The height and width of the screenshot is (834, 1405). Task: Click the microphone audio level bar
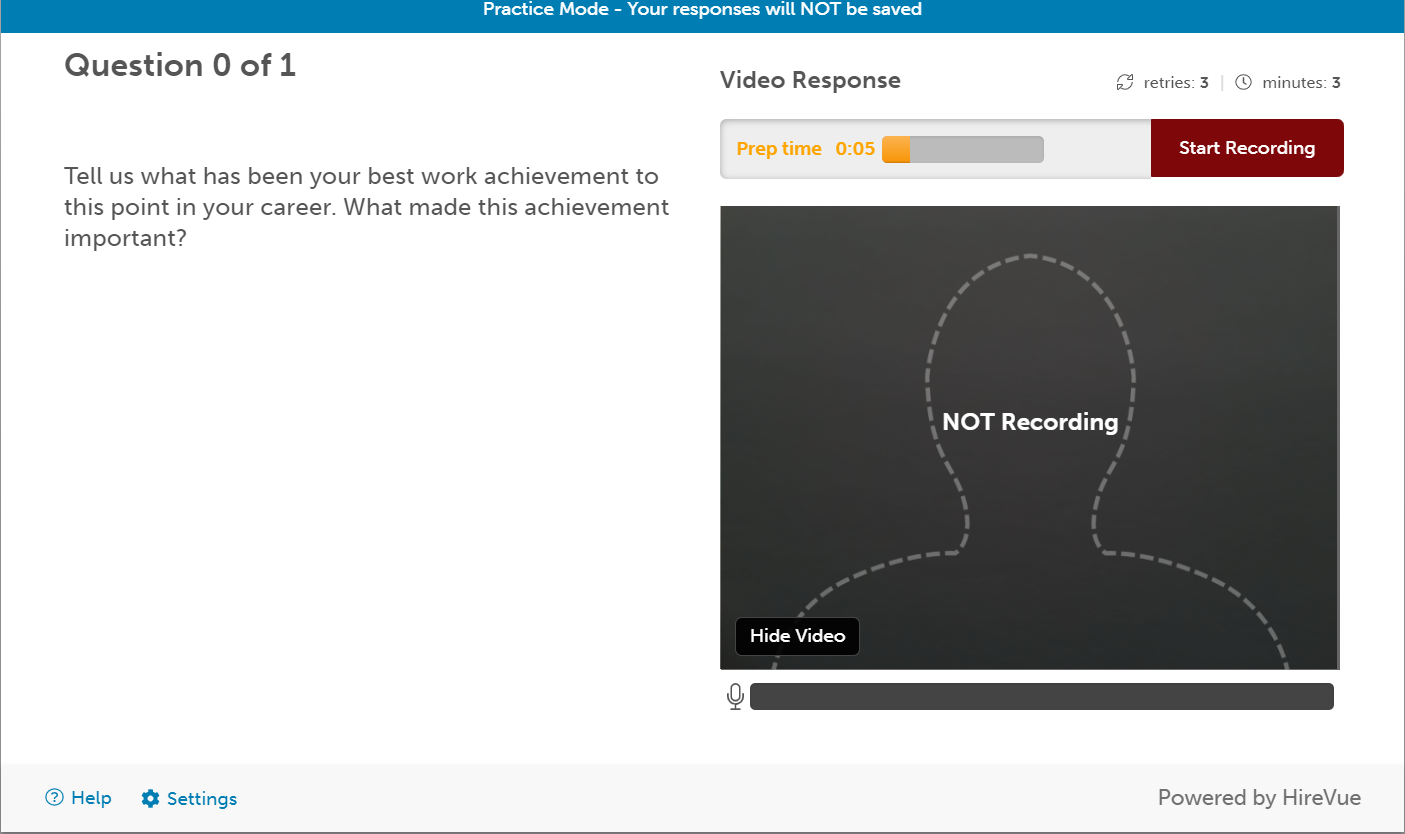point(1042,697)
